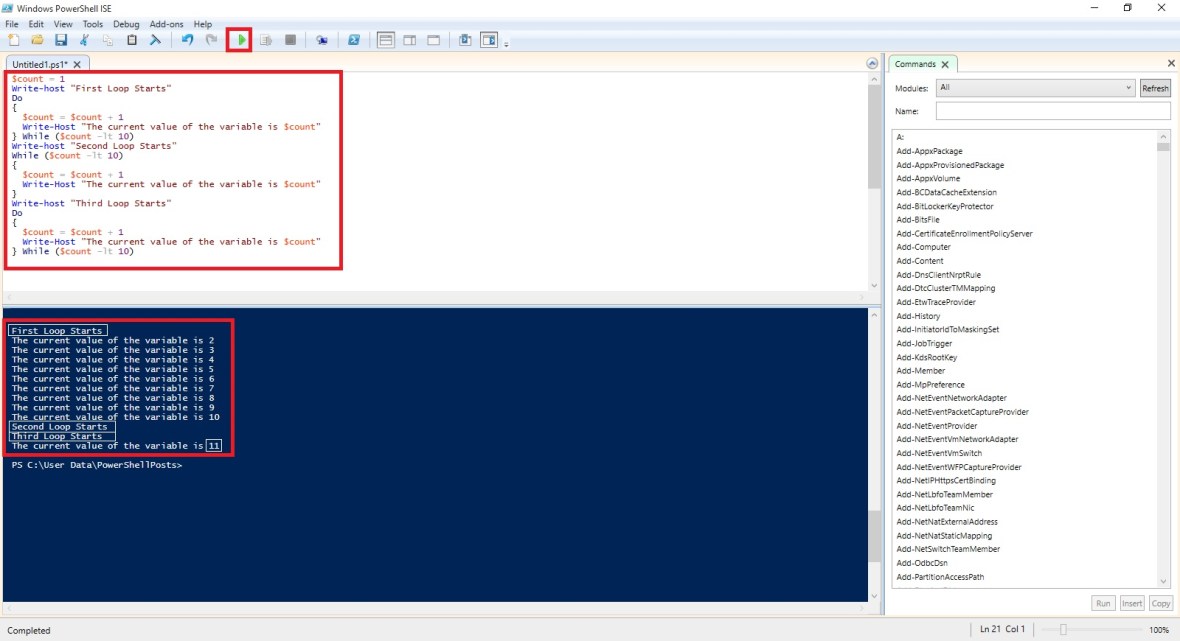Select Add-Computer in the commands list

923,247
